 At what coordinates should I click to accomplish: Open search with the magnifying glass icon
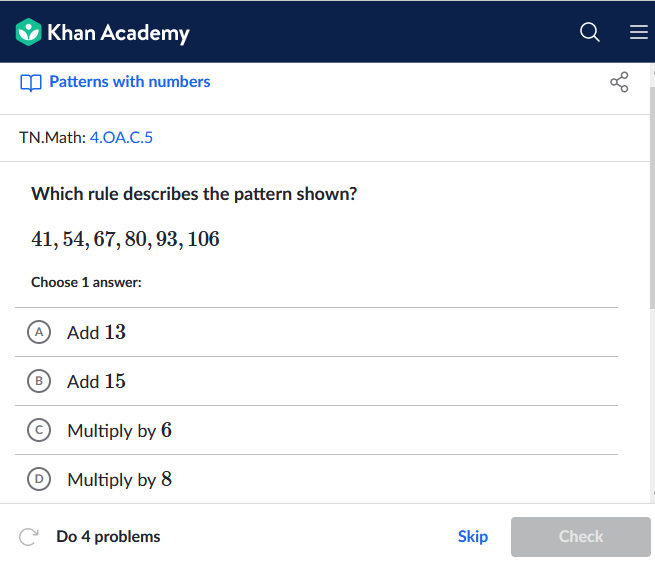589,32
